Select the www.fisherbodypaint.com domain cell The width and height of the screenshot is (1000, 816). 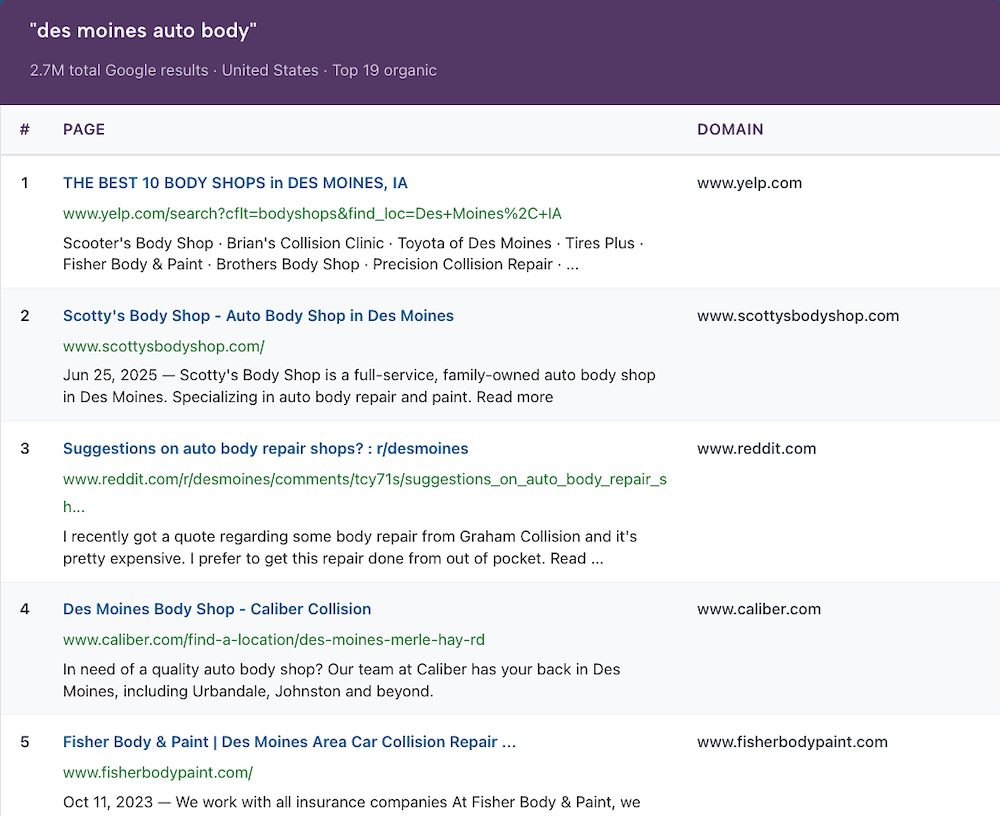tap(792, 742)
